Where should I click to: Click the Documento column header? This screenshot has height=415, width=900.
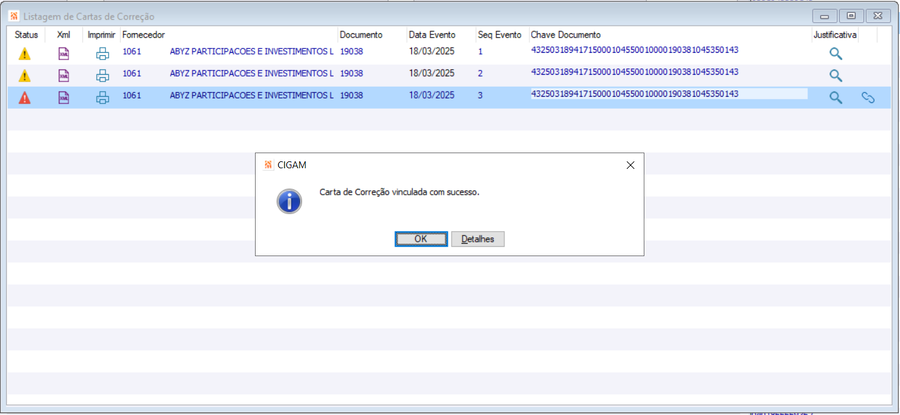(x=361, y=35)
